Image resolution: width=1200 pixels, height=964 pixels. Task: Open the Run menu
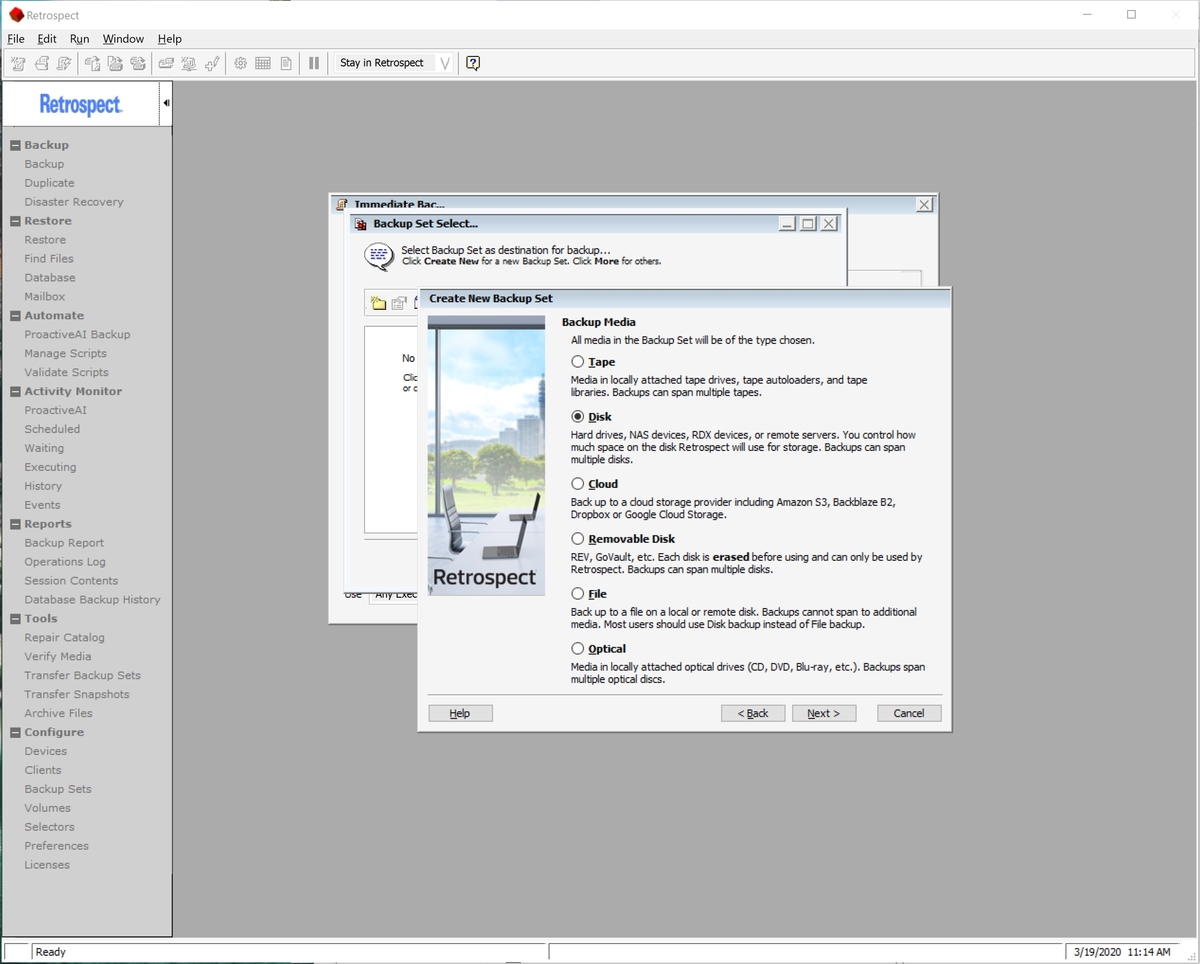point(80,39)
